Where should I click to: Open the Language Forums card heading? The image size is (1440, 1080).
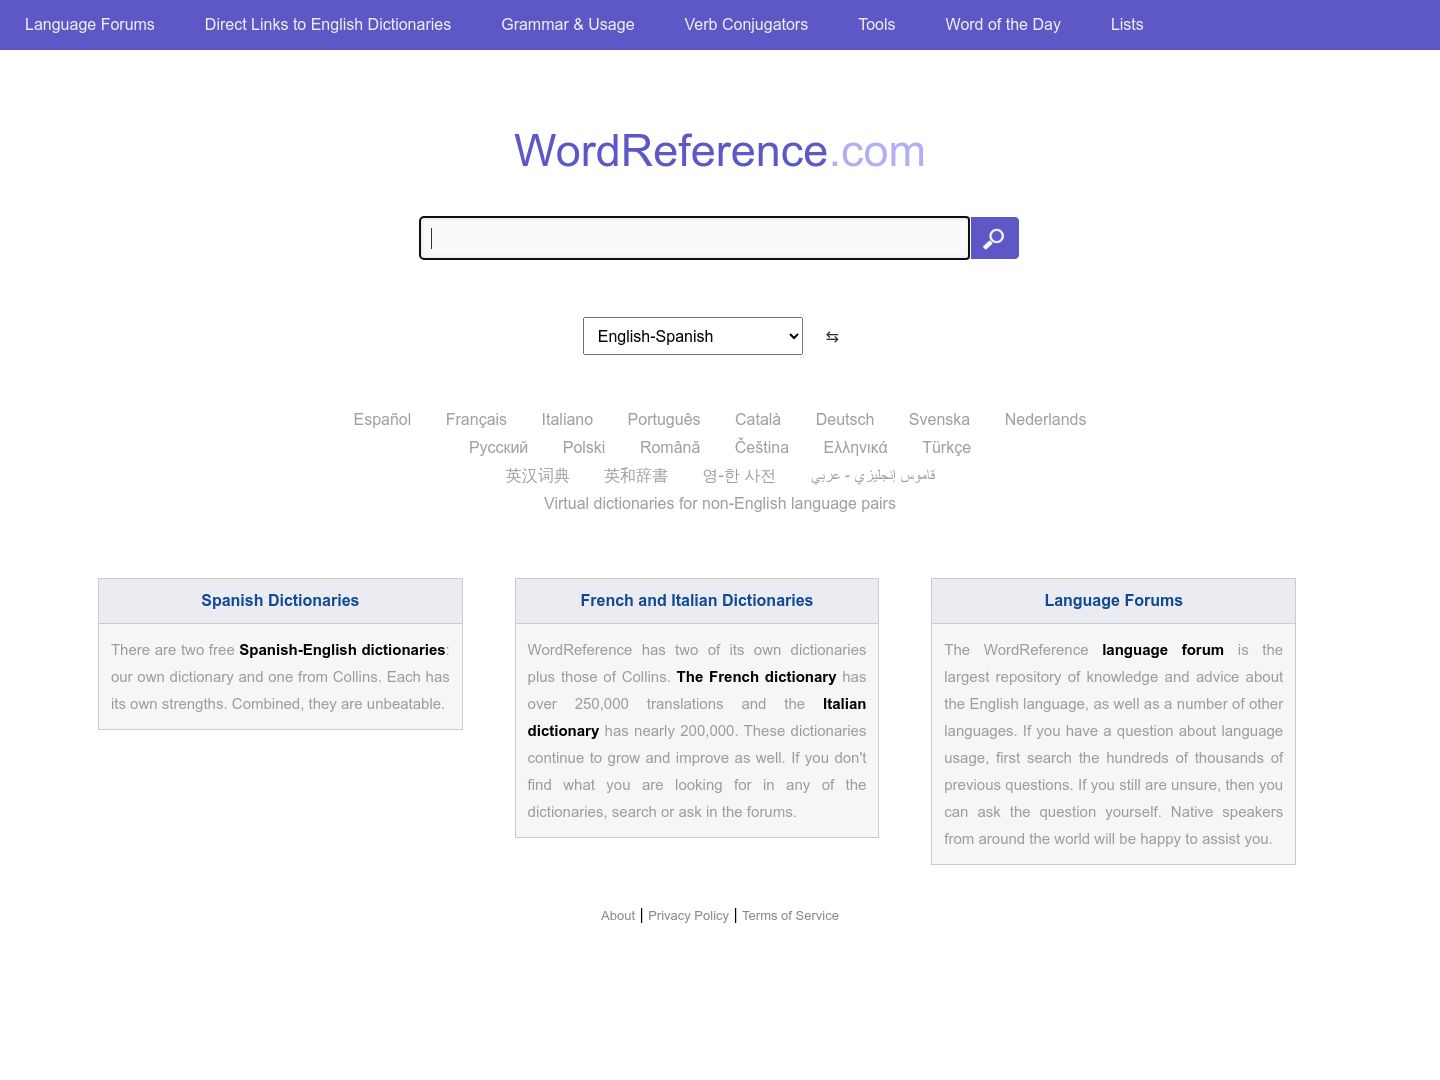(1113, 600)
